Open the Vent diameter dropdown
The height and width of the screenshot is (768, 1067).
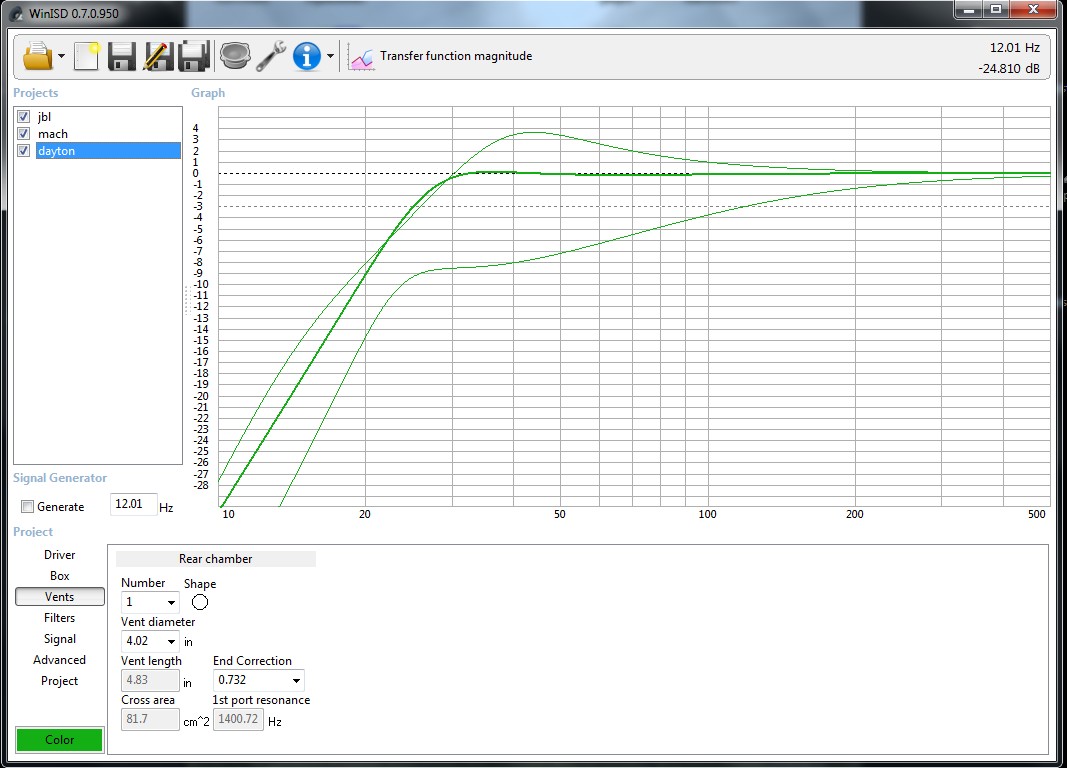(x=171, y=641)
